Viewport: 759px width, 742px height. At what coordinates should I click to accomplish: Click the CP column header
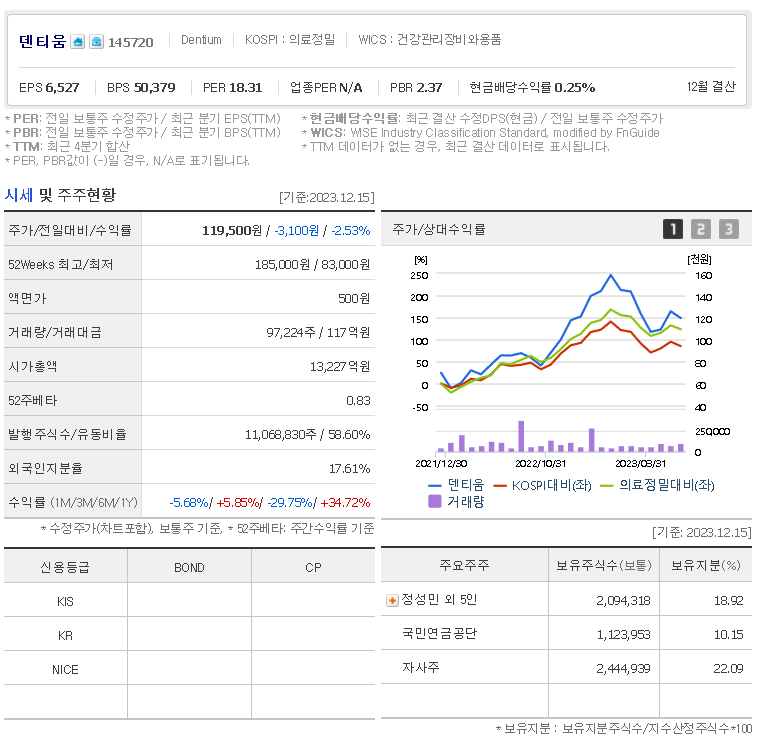[313, 567]
